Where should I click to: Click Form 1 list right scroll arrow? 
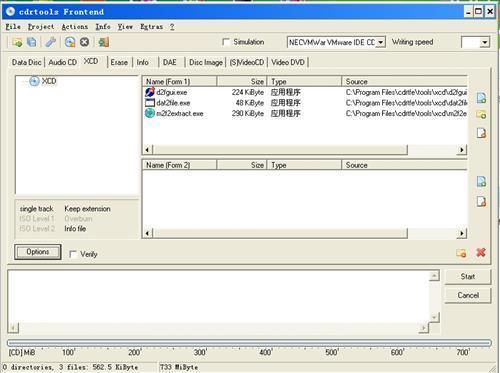point(462,150)
